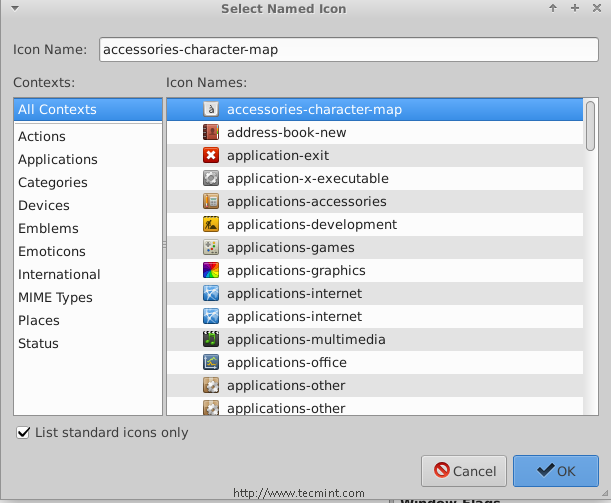Roll up the dialog using the title bar arrow

tap(552, 8)
